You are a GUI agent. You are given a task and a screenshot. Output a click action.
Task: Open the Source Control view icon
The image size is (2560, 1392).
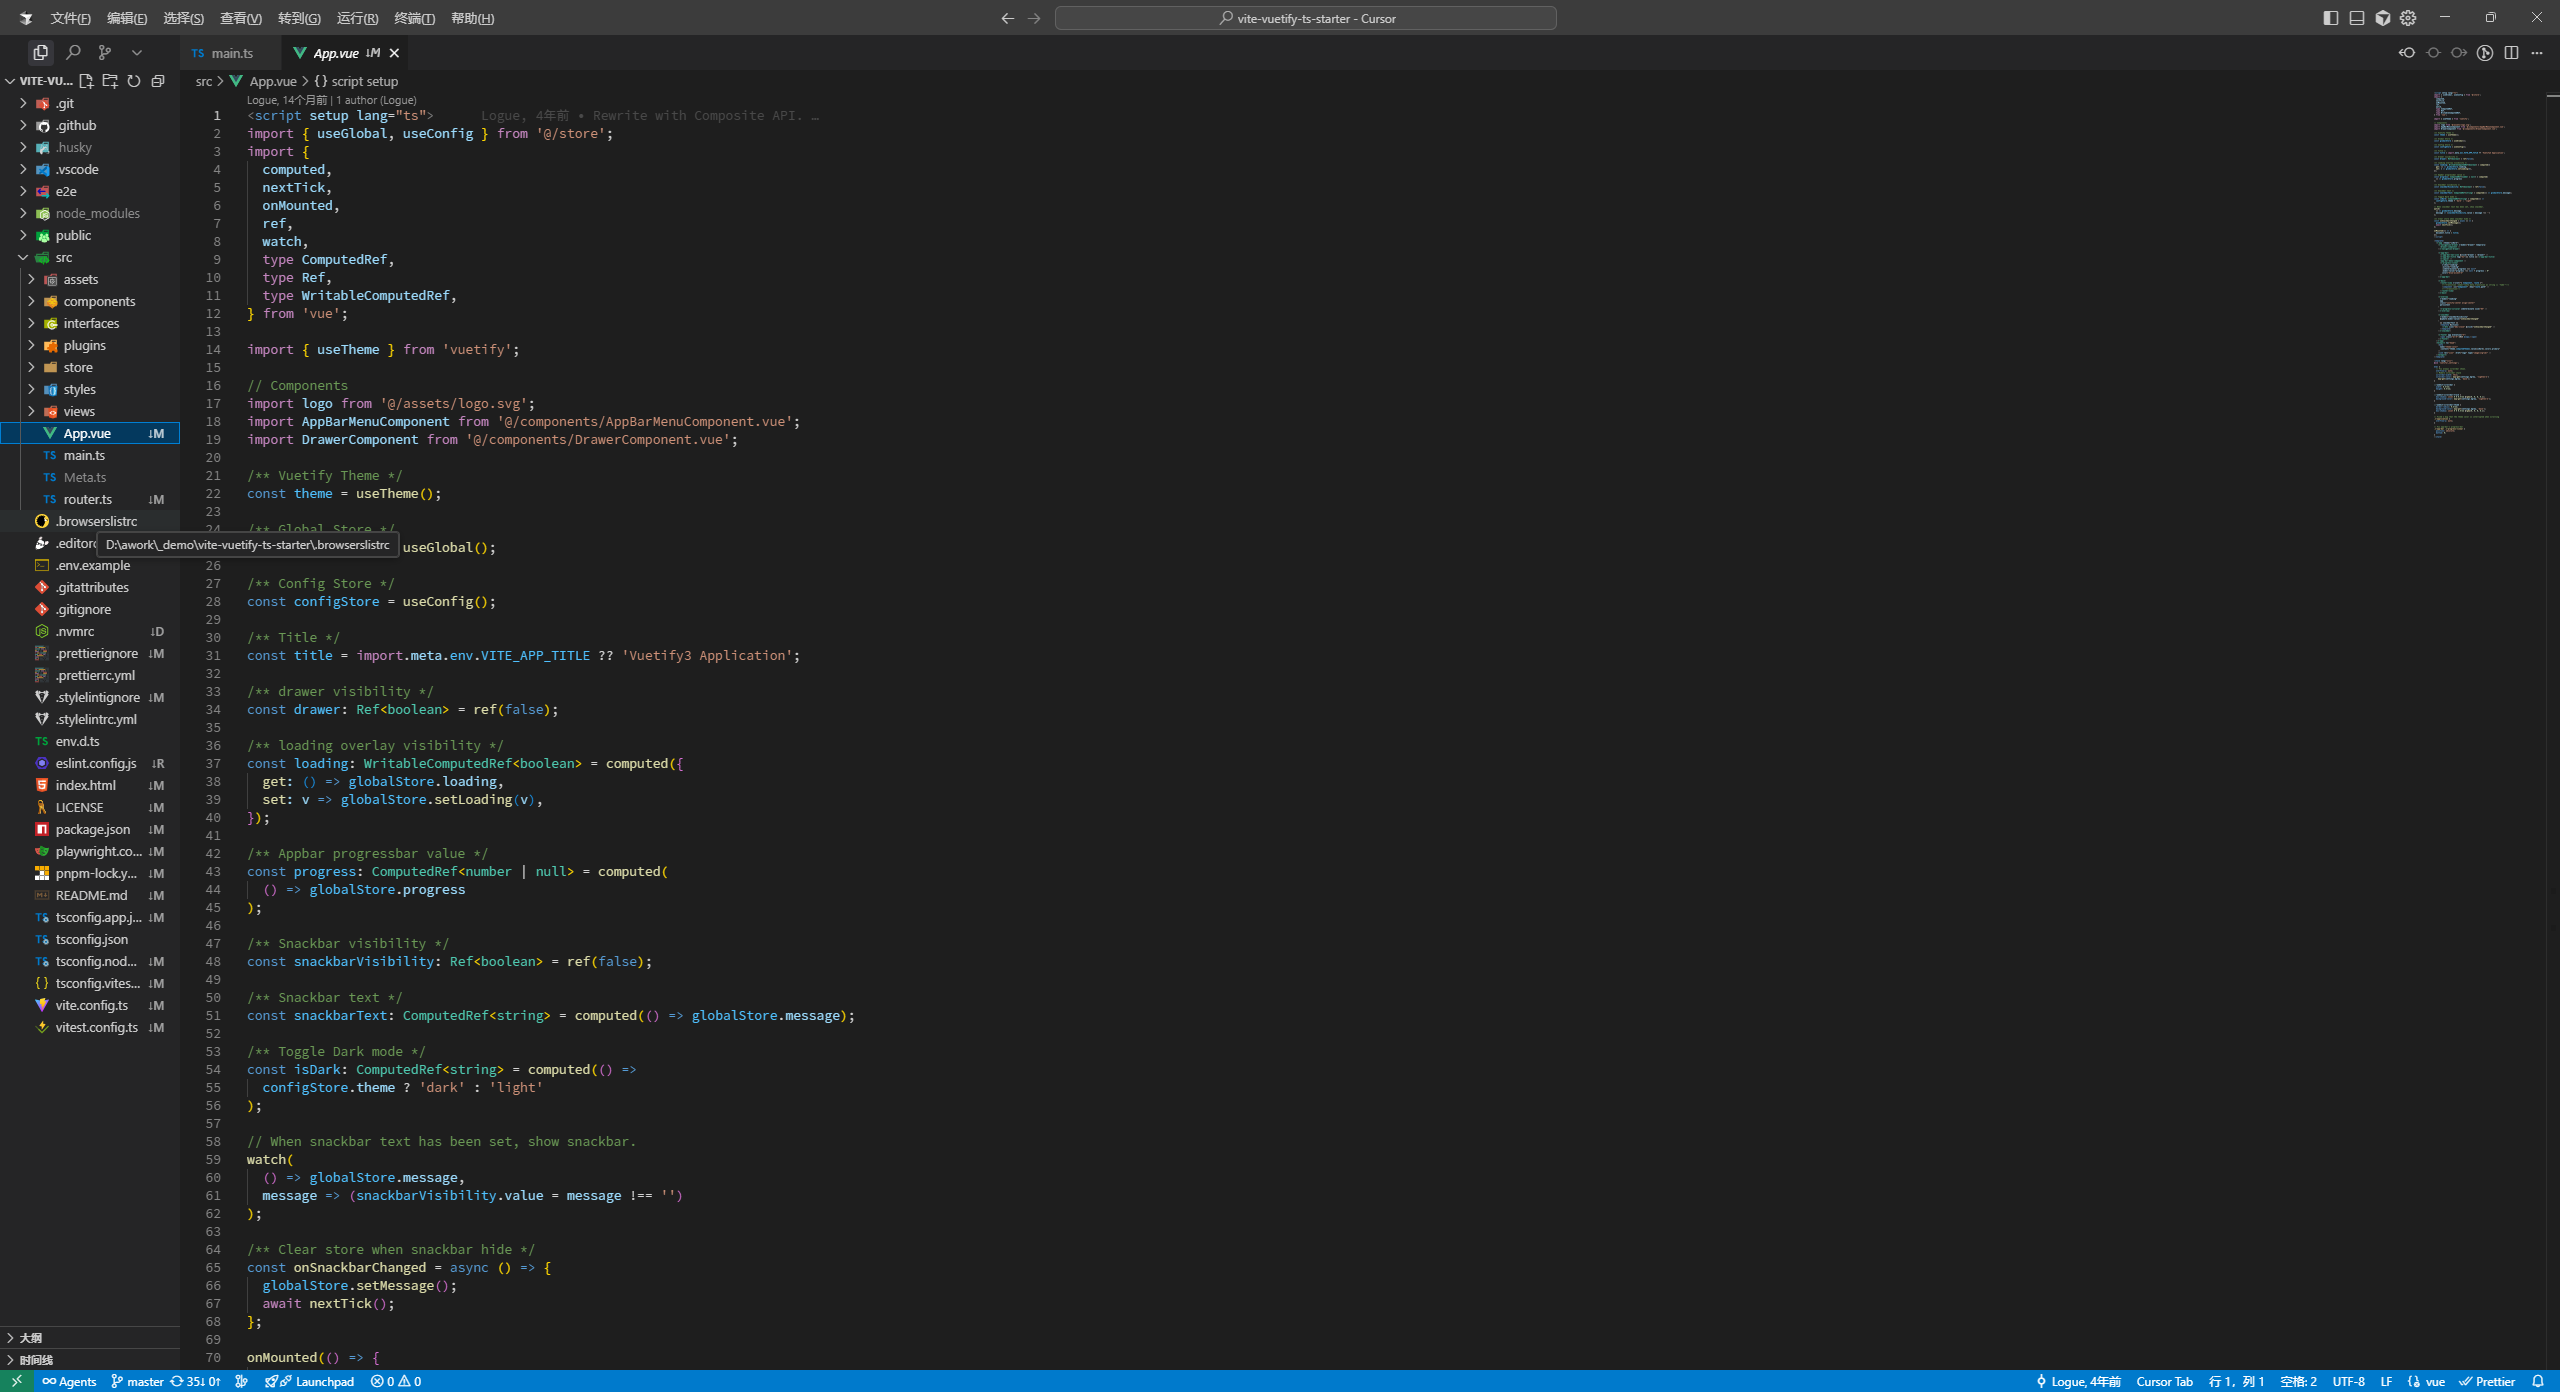pyautogui.click(x=105, y=52)
